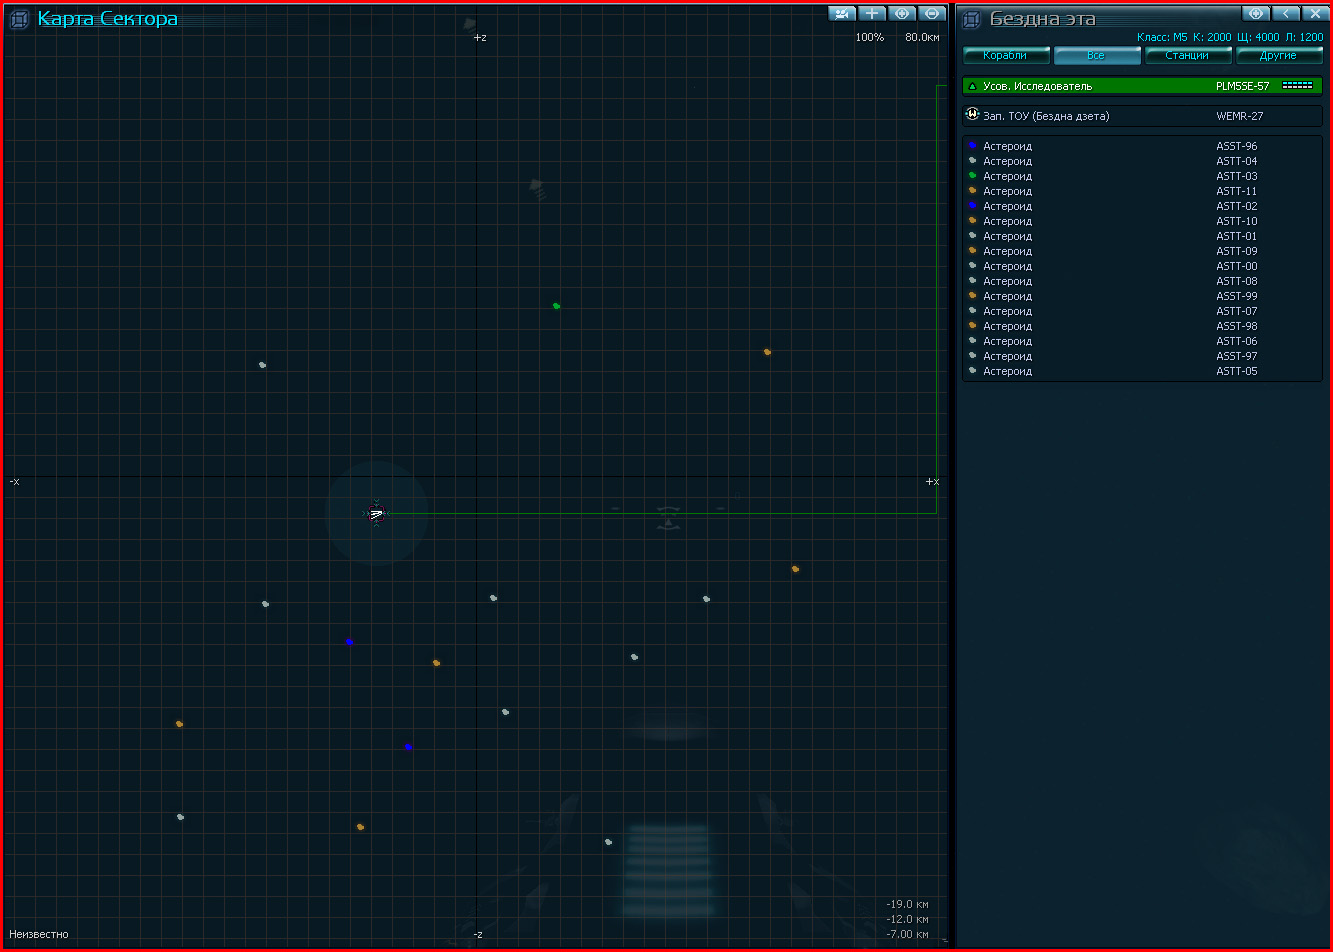The height and width of the screenshot is (952, 1333).
Task: Click the Щ: 4000 shield value
Action: click(x=1259, y=37)
